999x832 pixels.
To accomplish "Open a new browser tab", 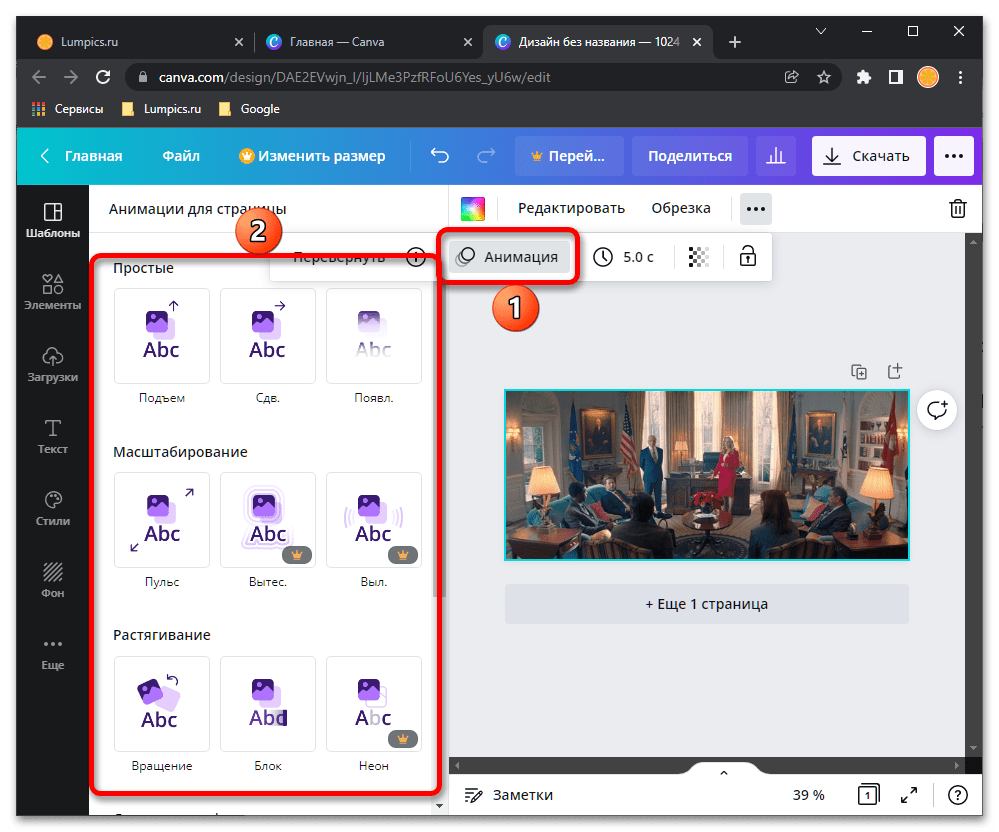I will 735,42.
